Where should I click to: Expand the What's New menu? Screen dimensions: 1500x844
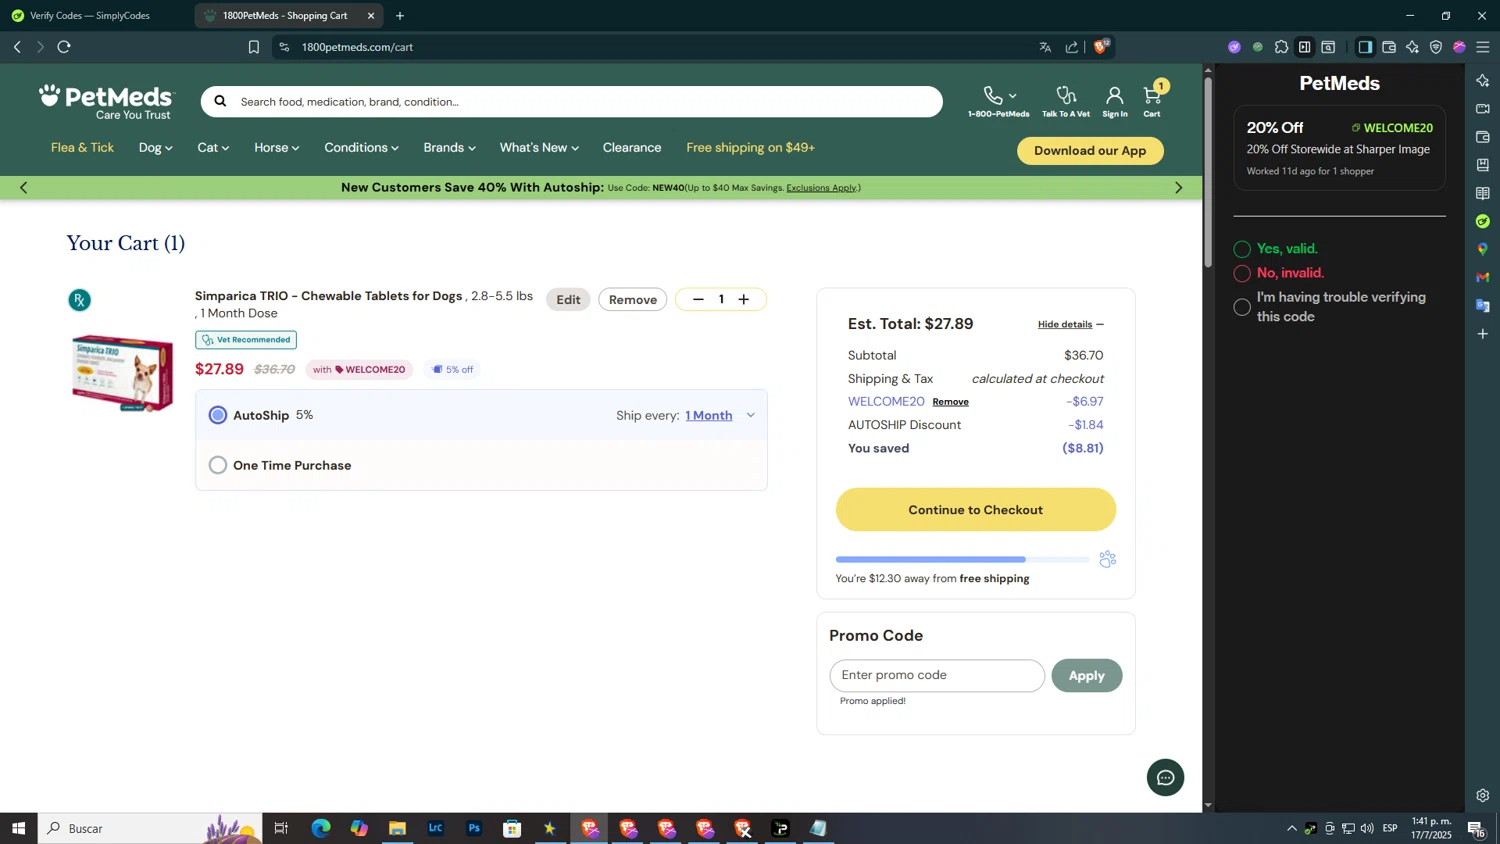tap(539, 148)
